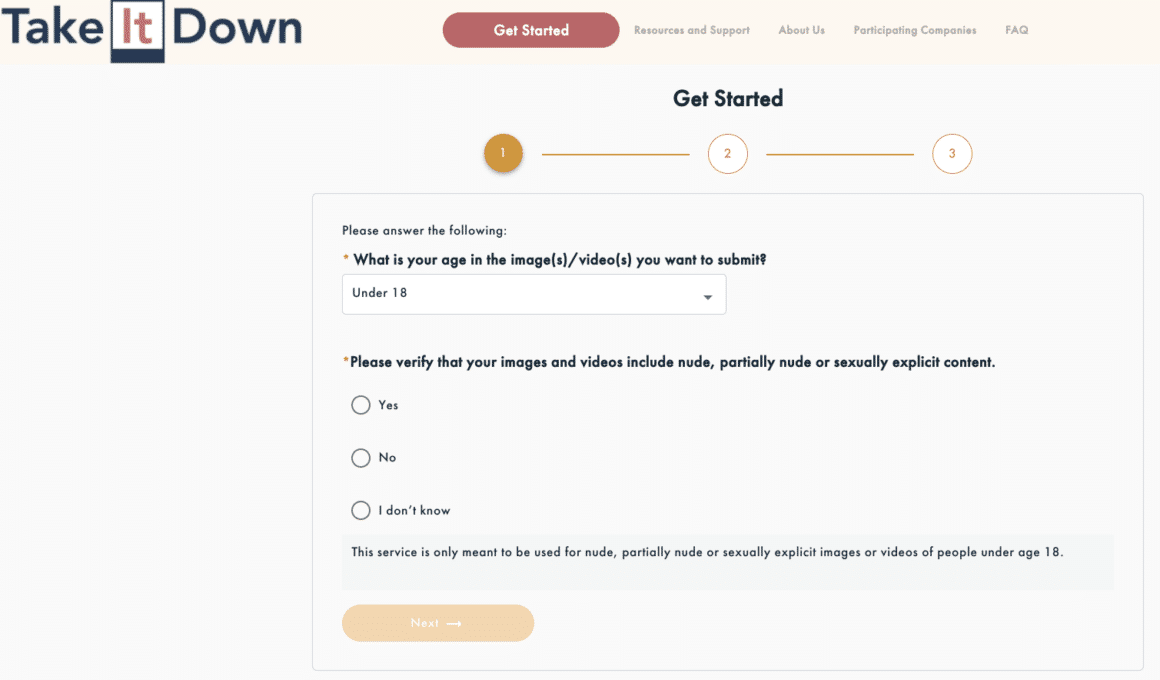Open Resources and Support menu item
The height and width of the screenshot is (680, 1160).
click(692, 30)
